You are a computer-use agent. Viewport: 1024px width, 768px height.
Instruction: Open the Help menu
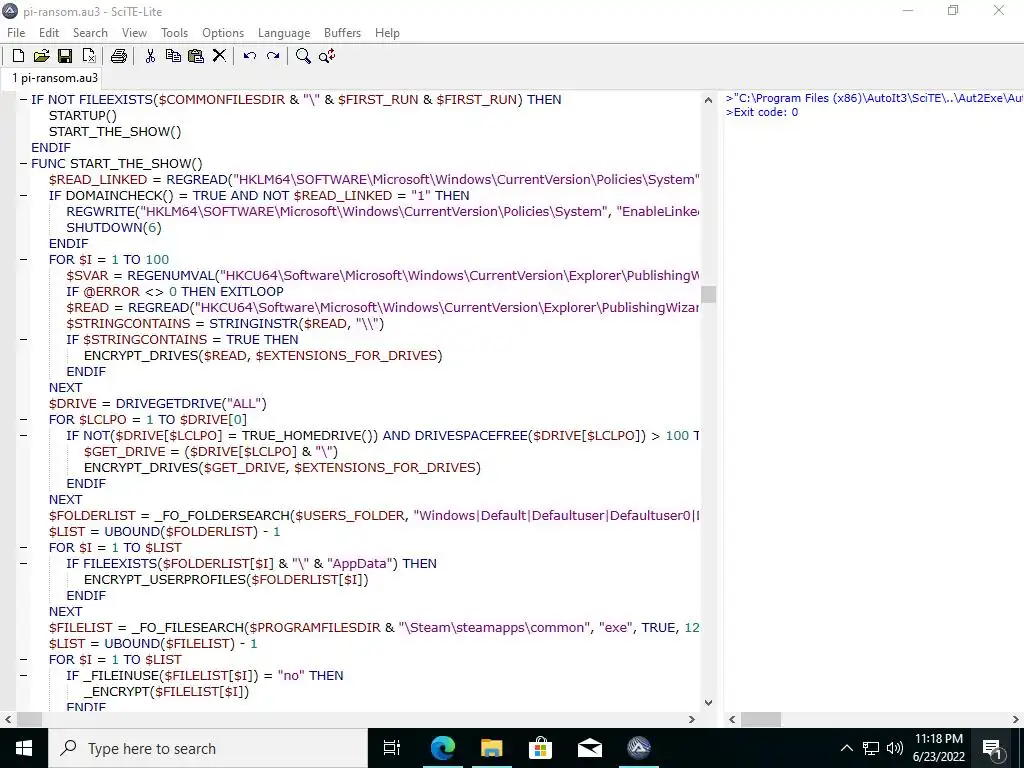387,33
